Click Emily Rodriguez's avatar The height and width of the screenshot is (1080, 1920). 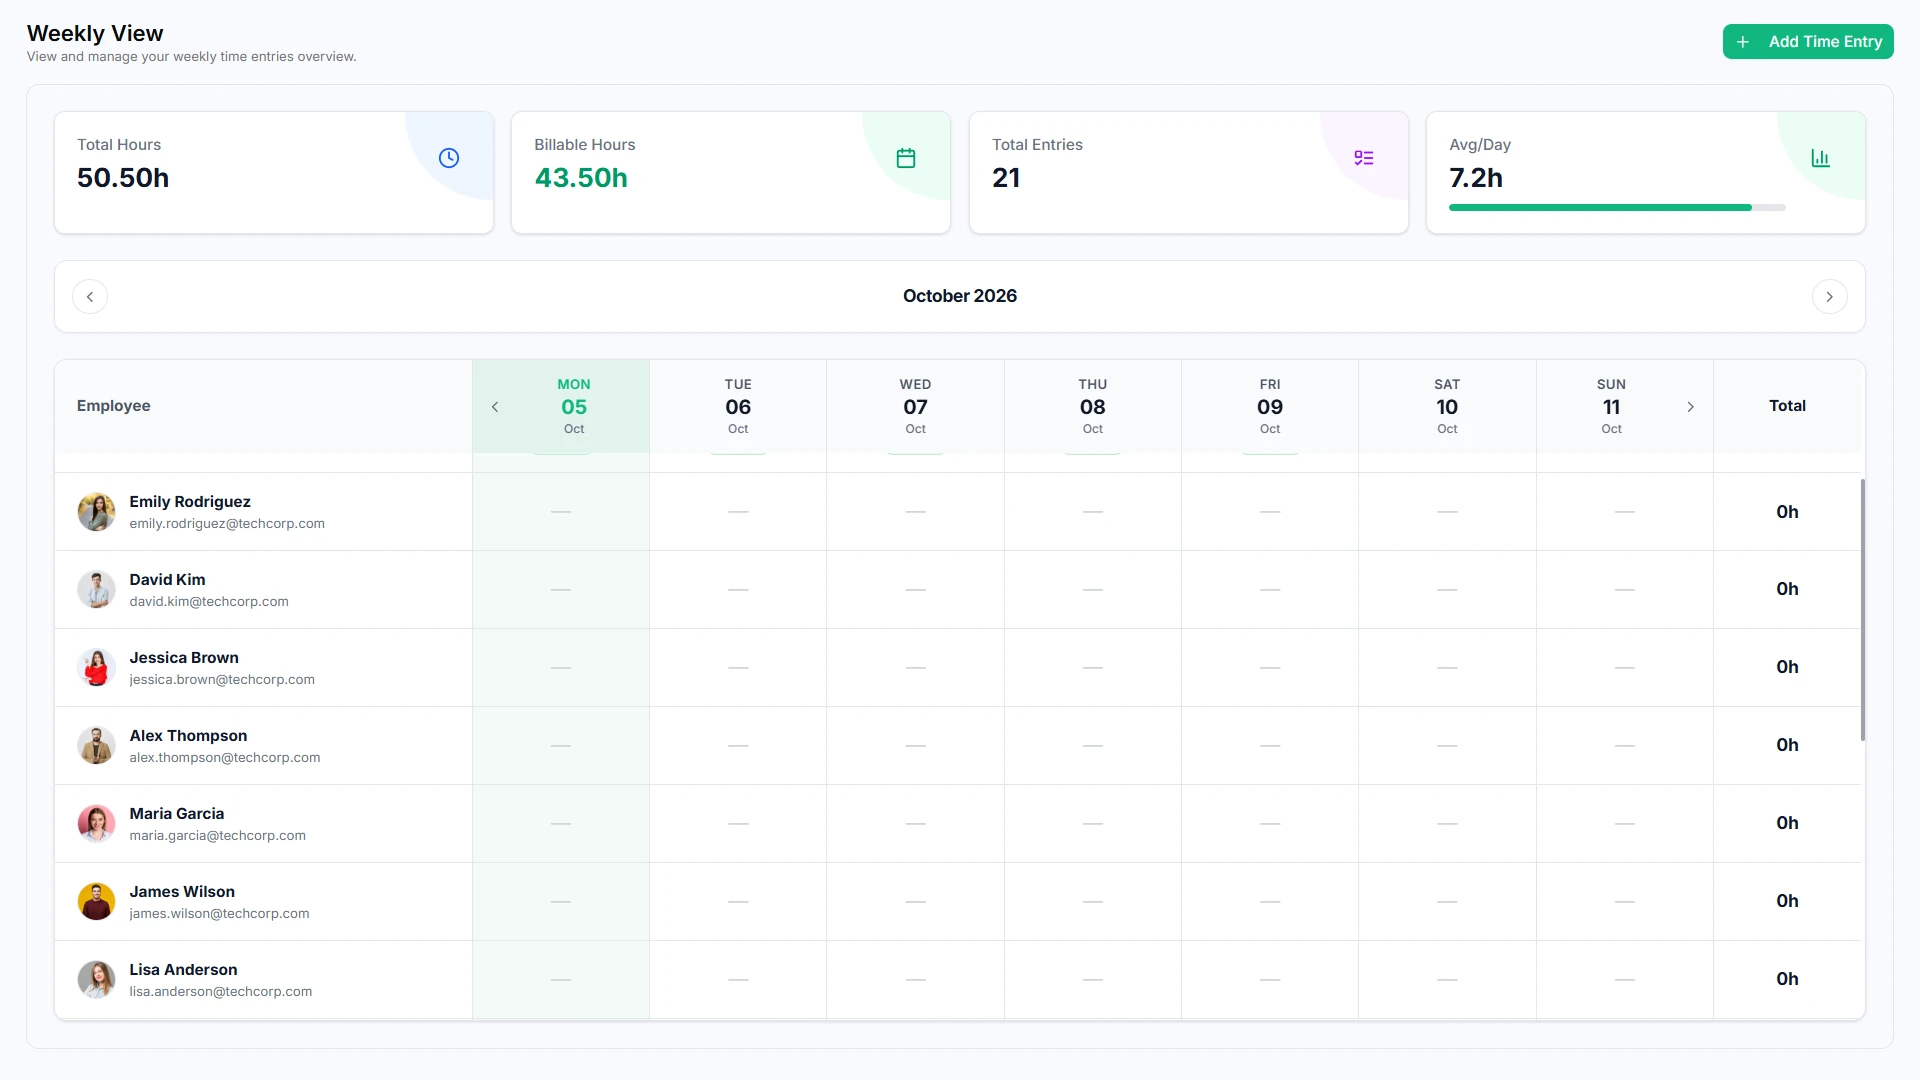(x=96, y=512)
